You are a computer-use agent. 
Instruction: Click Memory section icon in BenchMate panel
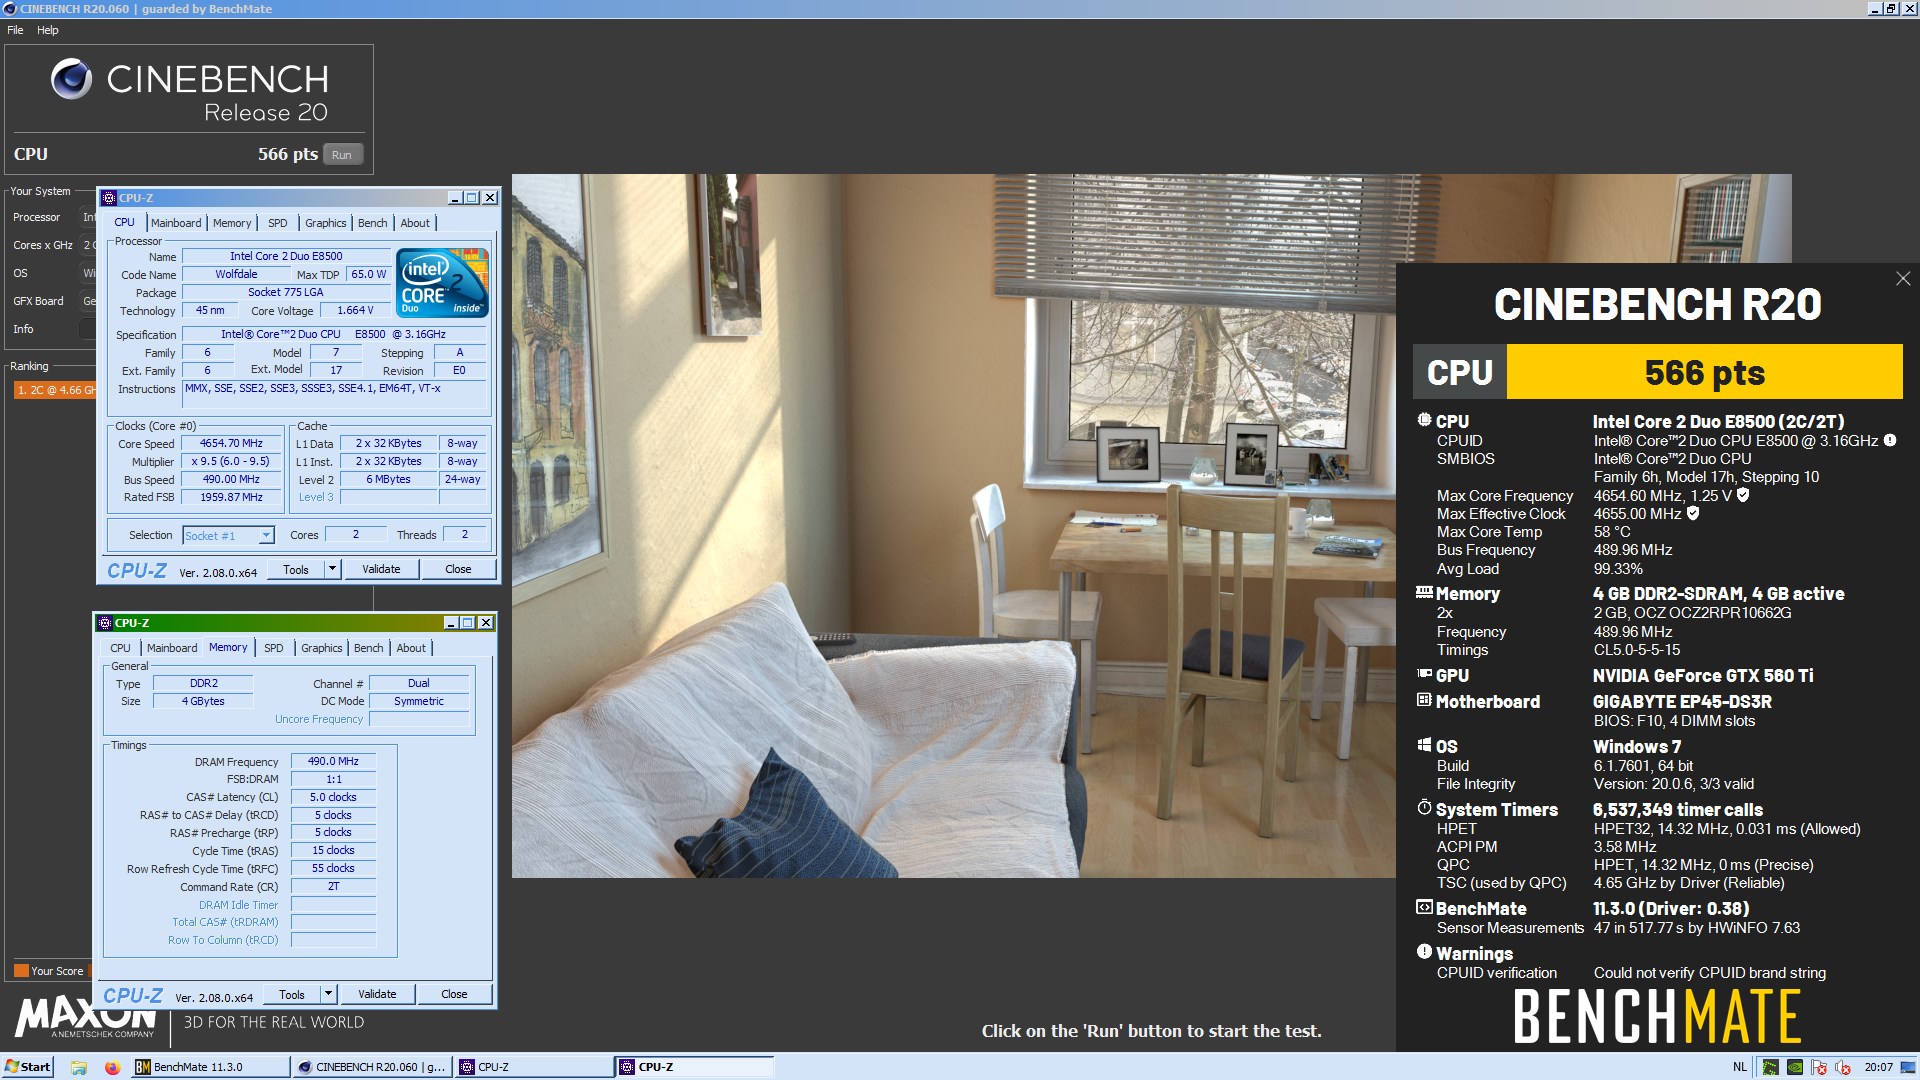pos(1424,592)
